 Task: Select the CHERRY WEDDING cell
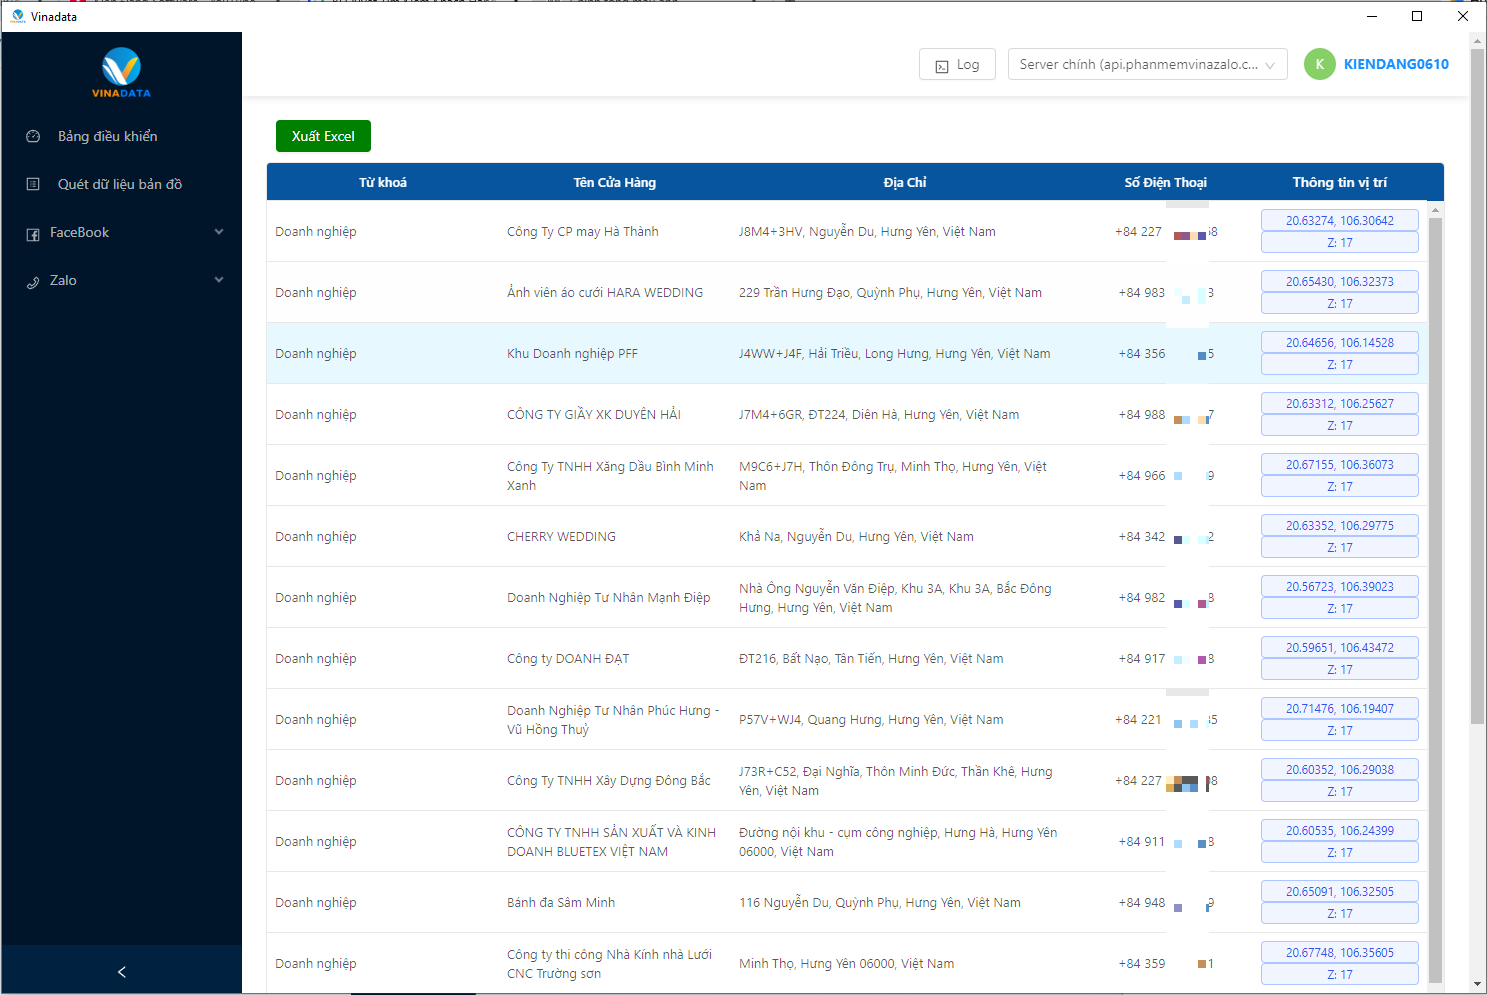(561, 536)
